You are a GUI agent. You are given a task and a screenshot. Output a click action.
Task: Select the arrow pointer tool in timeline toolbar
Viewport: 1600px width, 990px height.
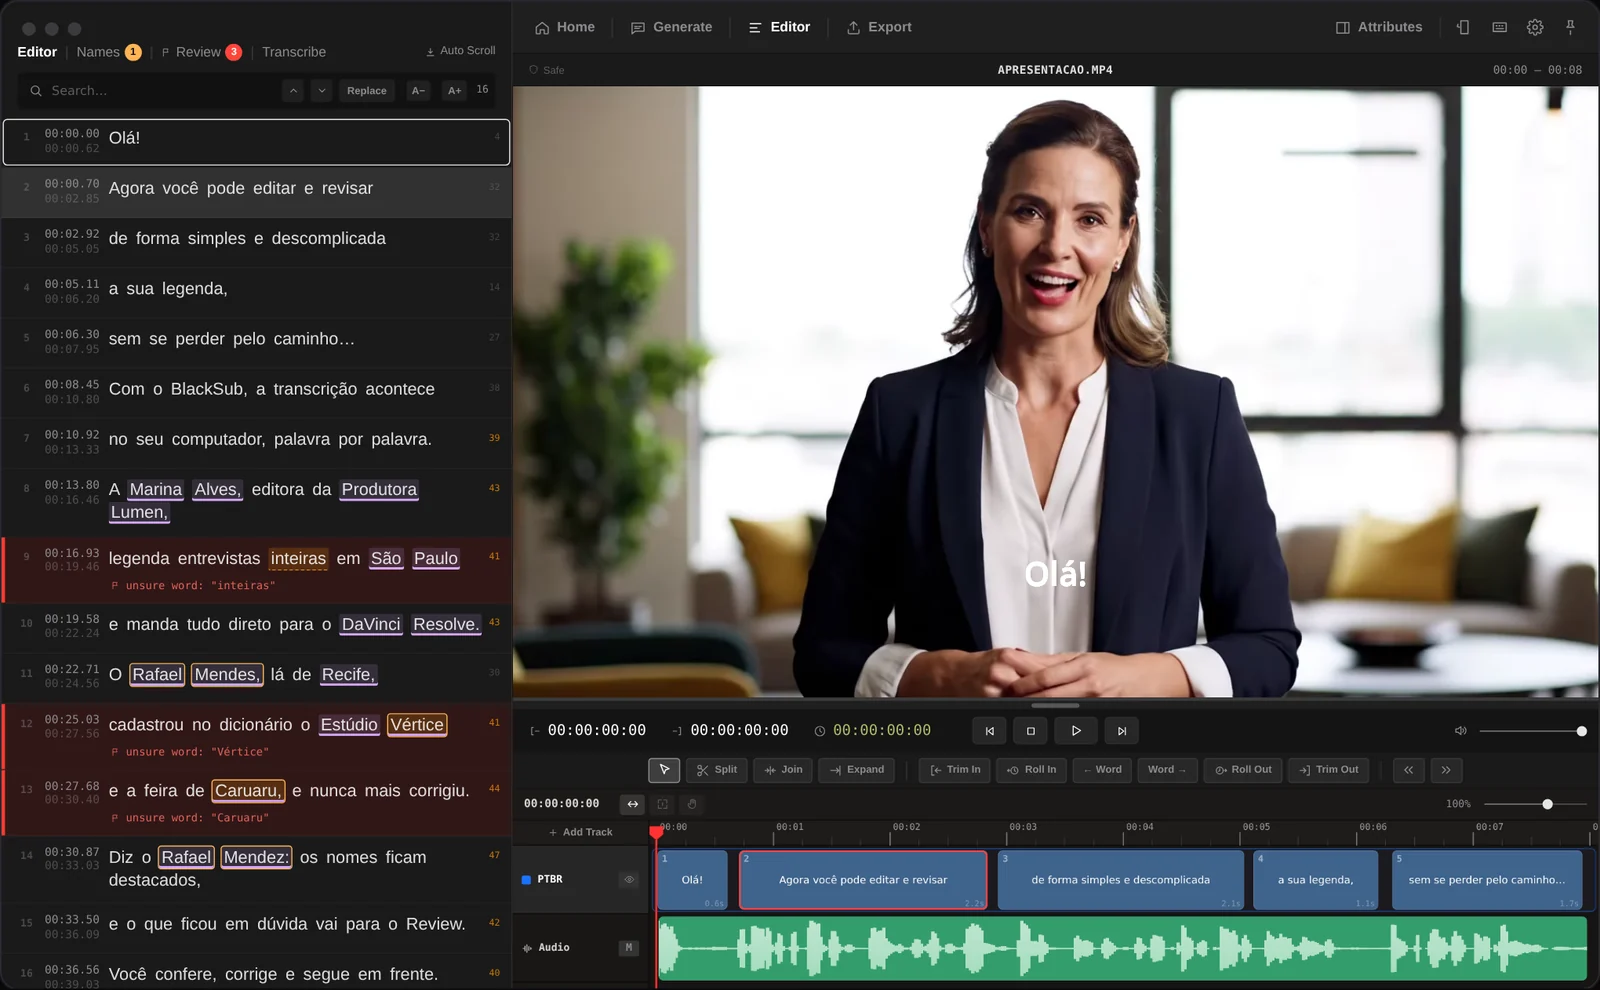664,770
